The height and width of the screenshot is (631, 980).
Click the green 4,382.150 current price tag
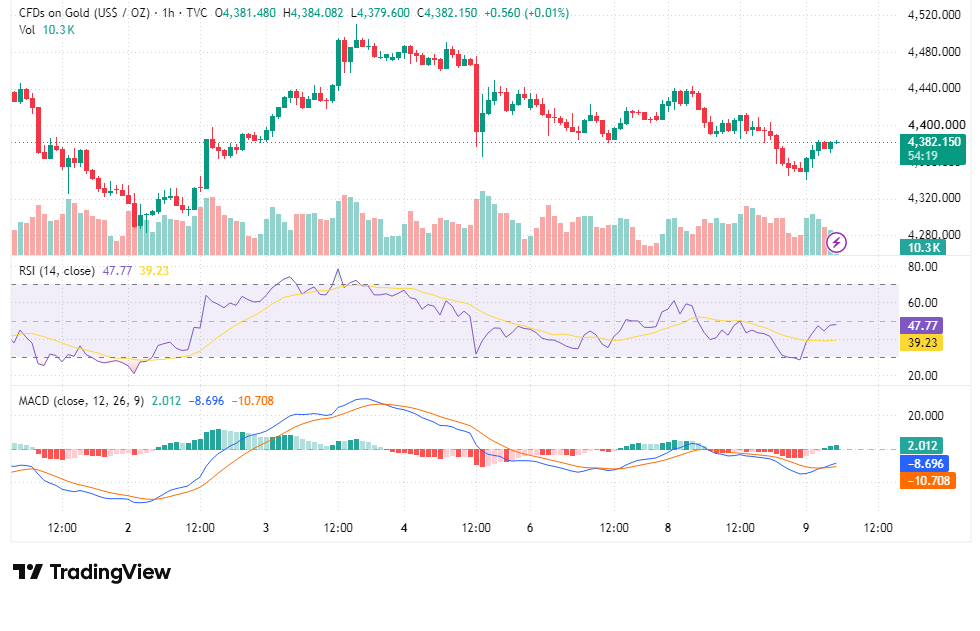933,142
